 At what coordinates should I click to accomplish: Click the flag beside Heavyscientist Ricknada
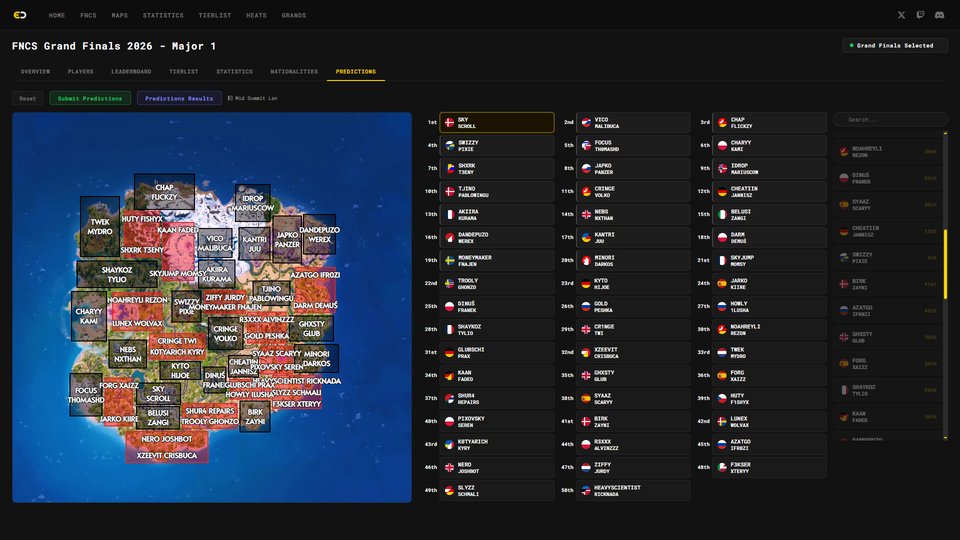pos(586,490)
